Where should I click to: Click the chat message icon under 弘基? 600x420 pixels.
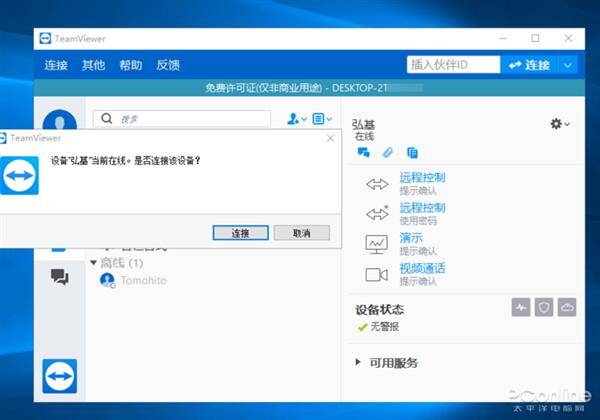(x=364, y=153)
